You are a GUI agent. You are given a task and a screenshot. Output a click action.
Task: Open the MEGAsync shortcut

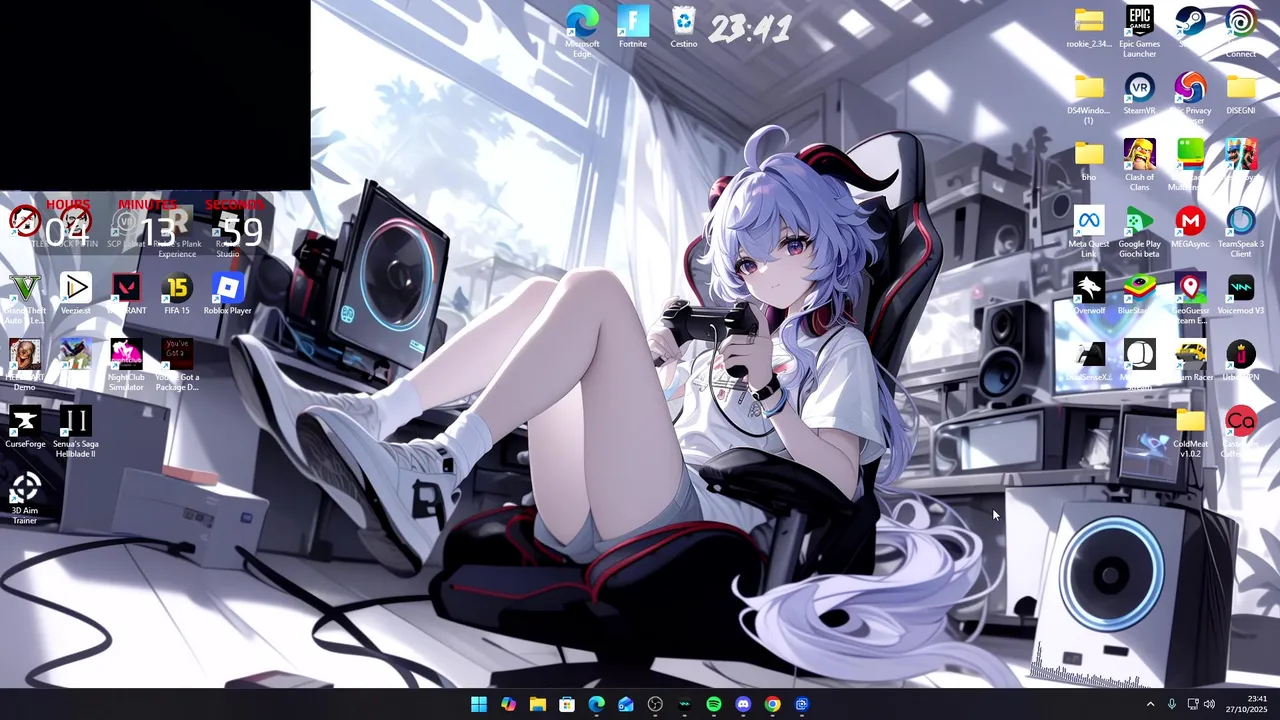pyautogui.click(x=1190, y=228)
